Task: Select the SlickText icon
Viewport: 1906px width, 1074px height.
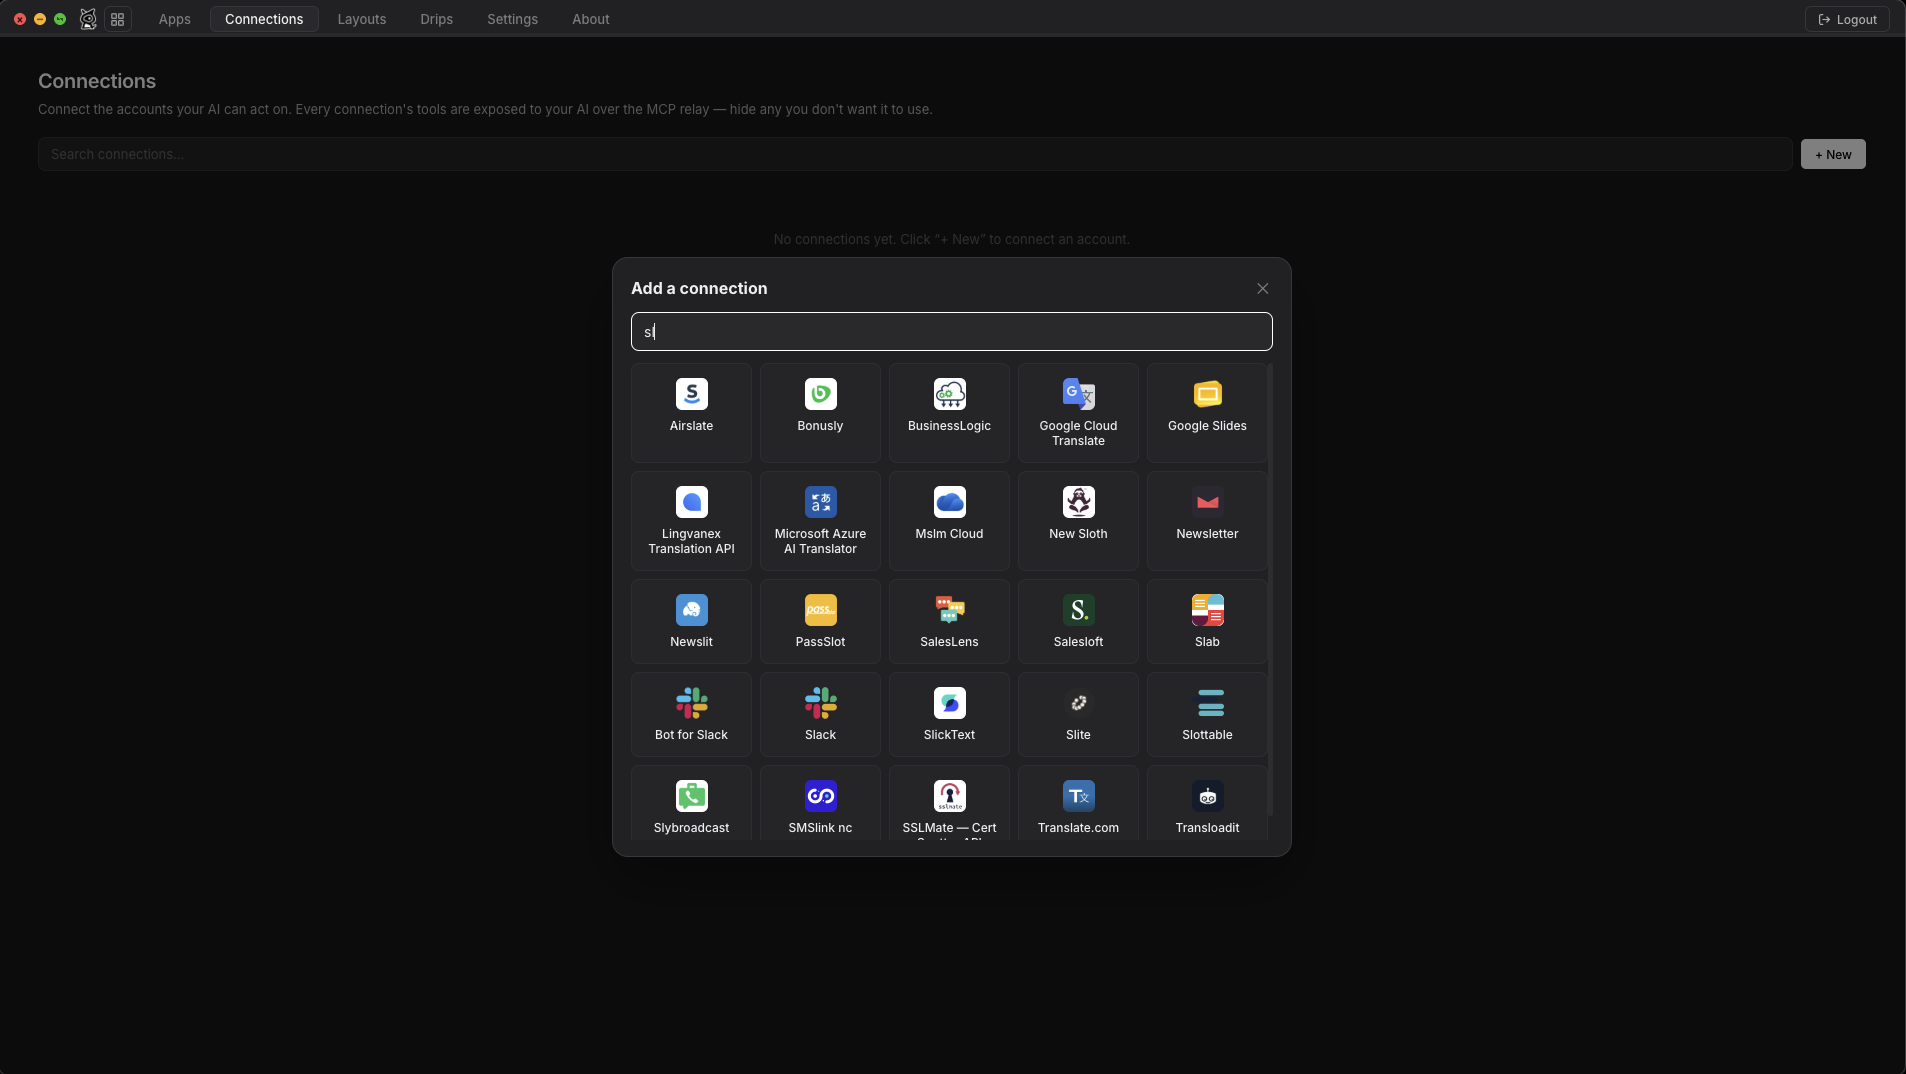Action: coord(949,703)
